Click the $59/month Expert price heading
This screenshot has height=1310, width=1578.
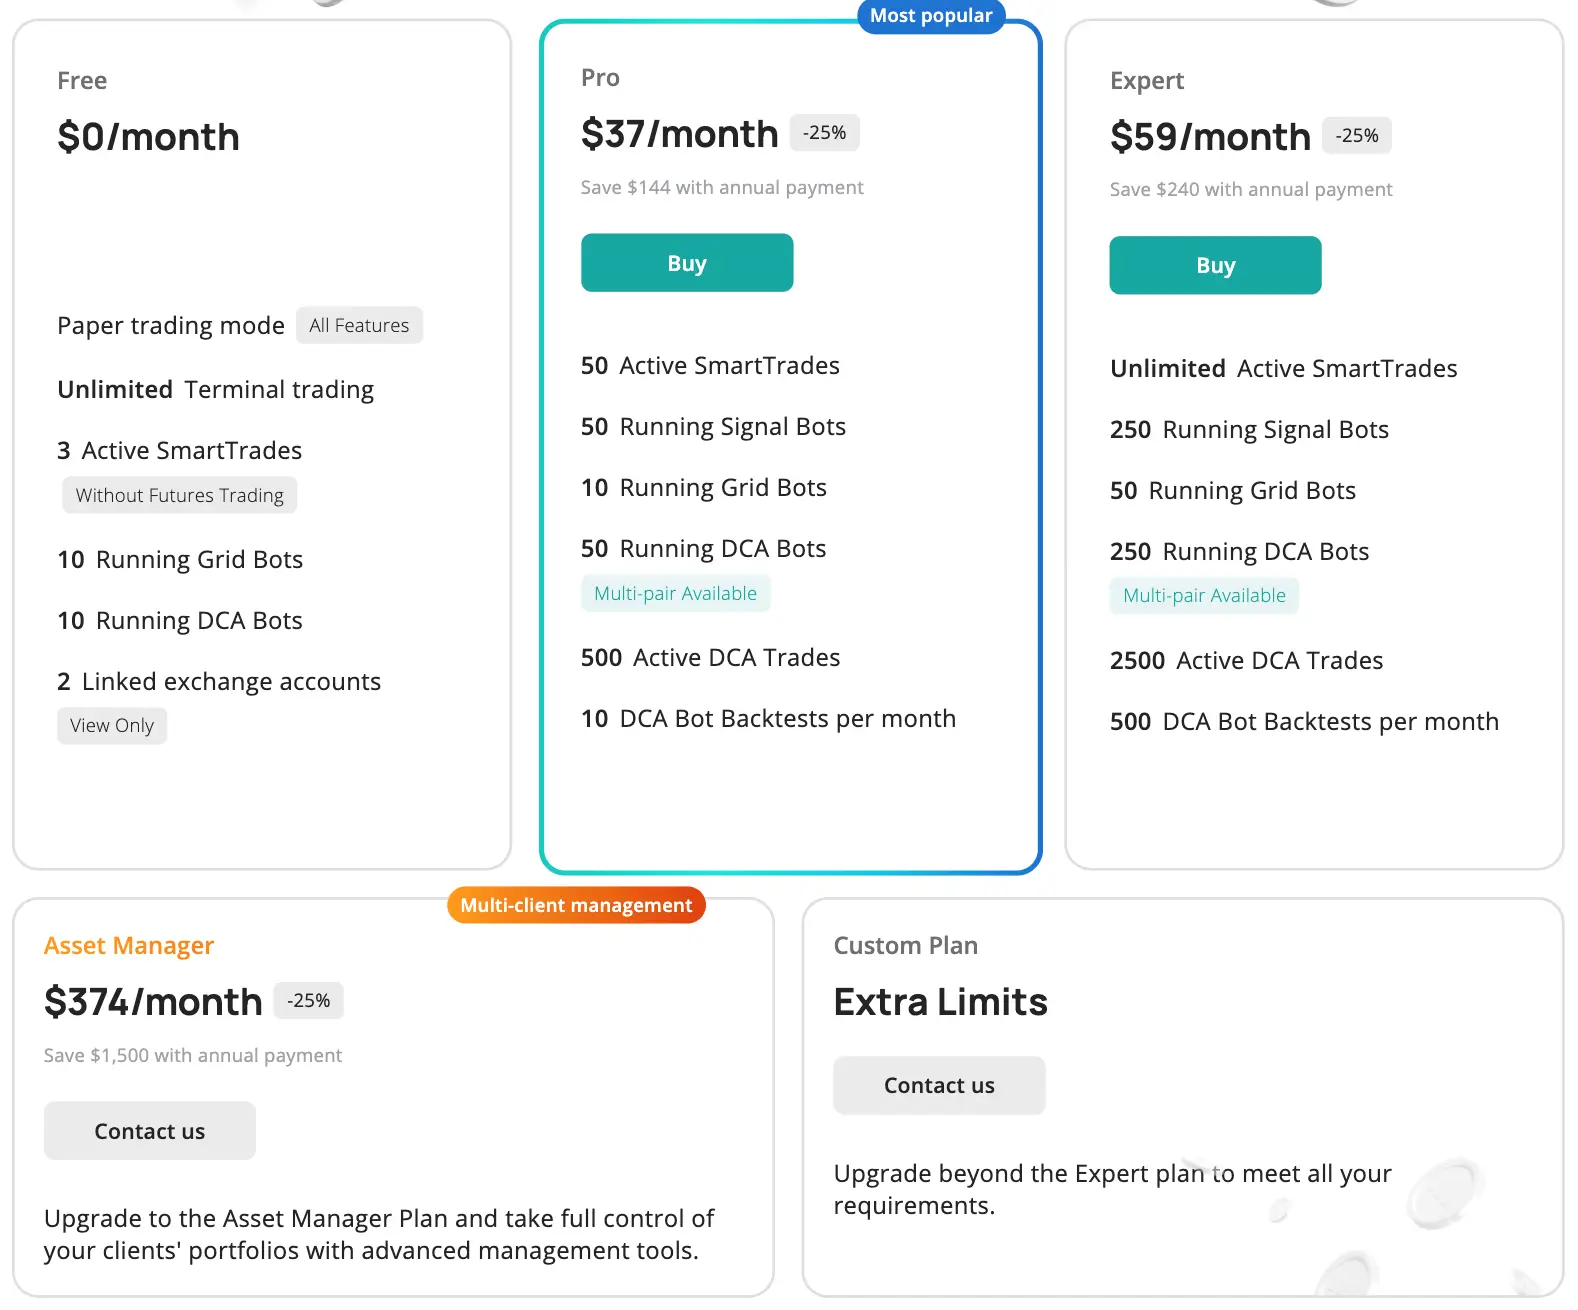tap(1209, 137)
